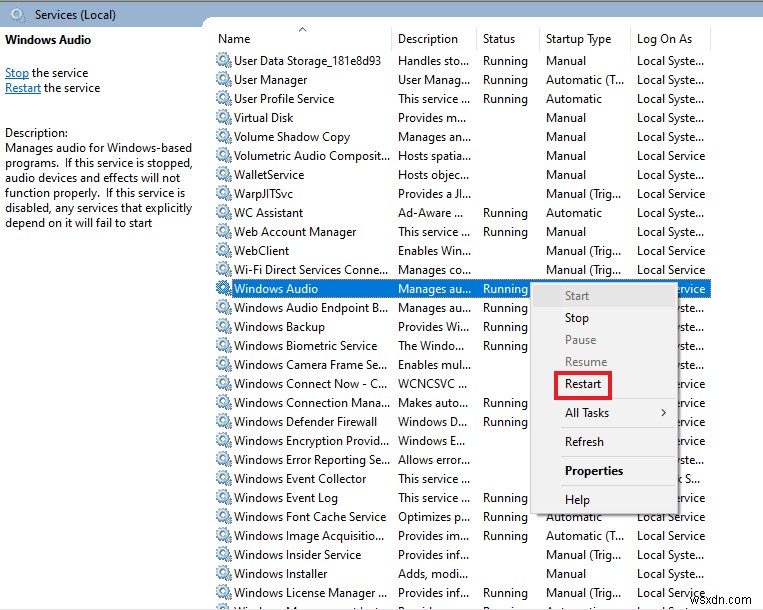Click the Windows Event Log gear icon

tap(223, 497)
